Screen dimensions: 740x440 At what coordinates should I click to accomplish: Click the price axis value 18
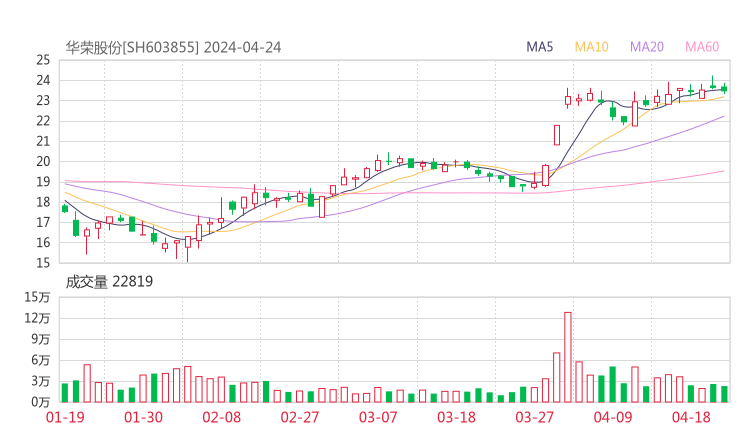click(43, 202)
